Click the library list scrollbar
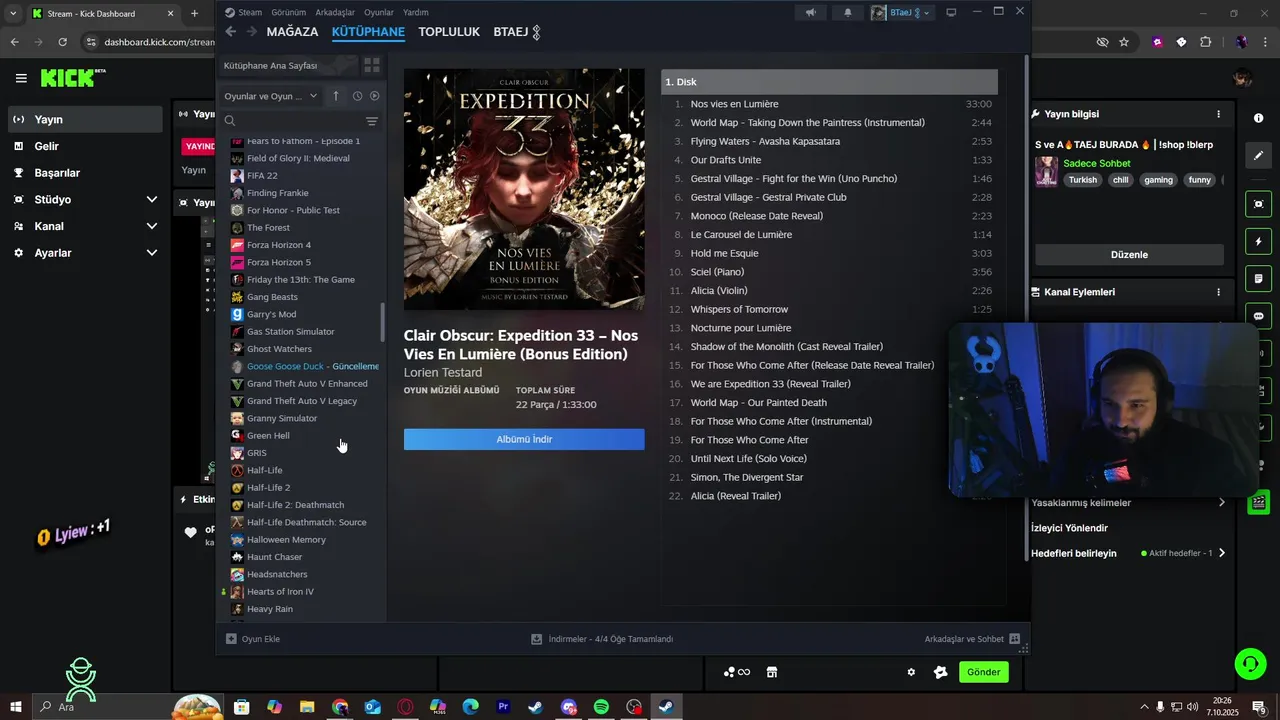Screen dimensions: 1280x720 [382, 322]
